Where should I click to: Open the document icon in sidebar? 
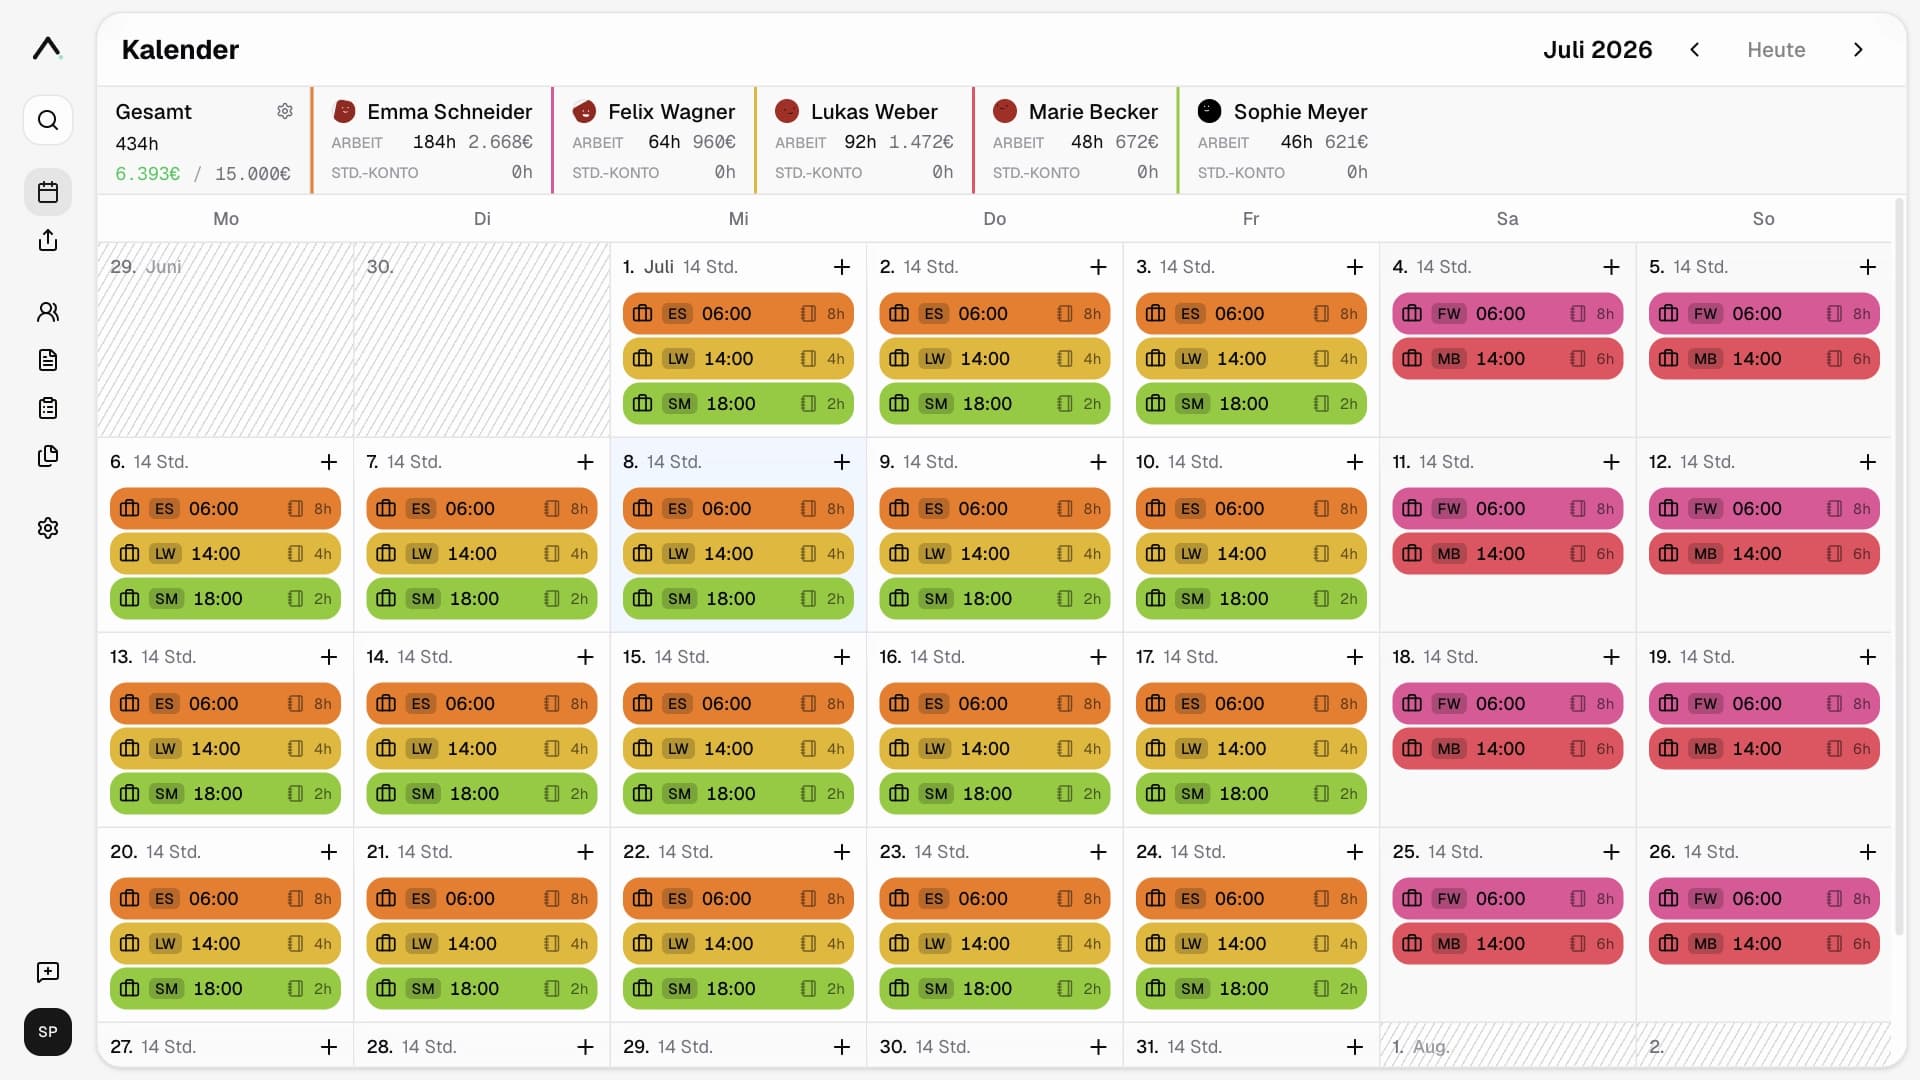(48, 360)
